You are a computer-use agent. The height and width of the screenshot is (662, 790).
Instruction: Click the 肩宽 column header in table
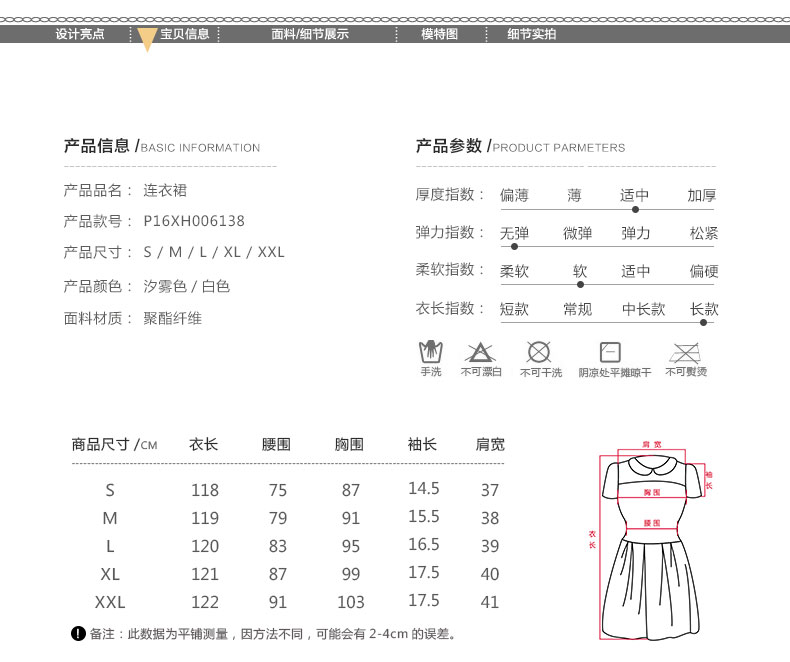point(490,444)
